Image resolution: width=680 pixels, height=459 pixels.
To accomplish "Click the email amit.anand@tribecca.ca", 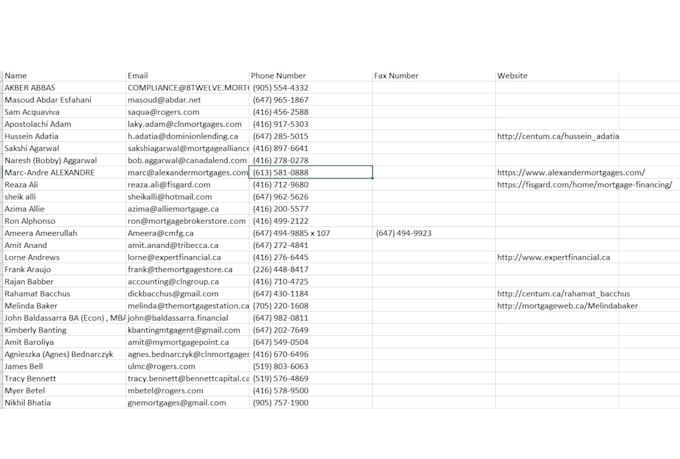I will coord(173,246).
